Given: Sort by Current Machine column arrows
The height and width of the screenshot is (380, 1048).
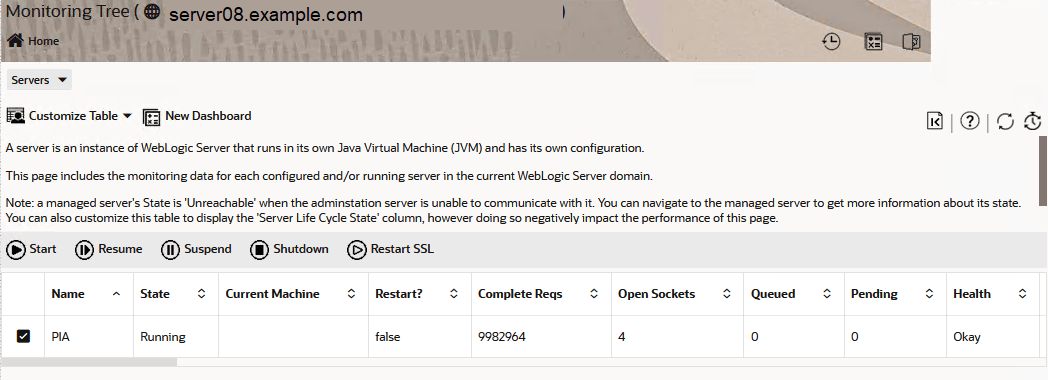Looking at the screenshot, I should 351,294.
